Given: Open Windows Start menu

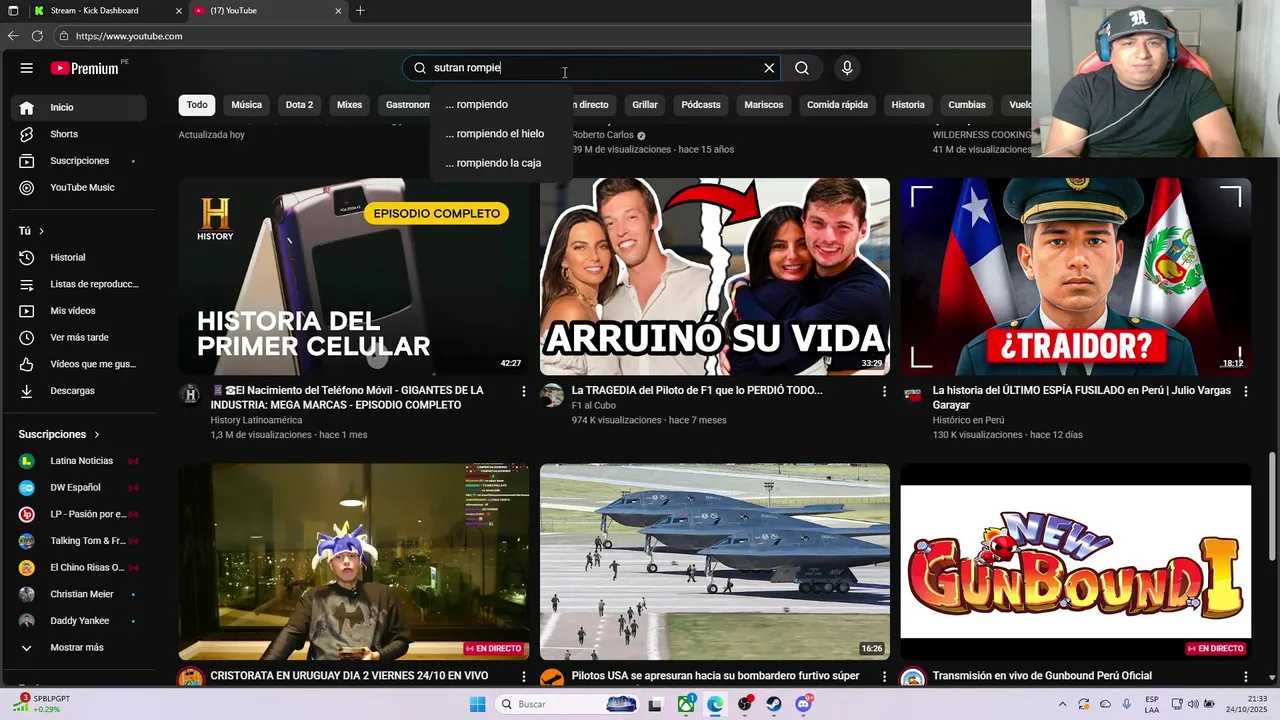Looking at the screenshot, I should click(478, 704).
